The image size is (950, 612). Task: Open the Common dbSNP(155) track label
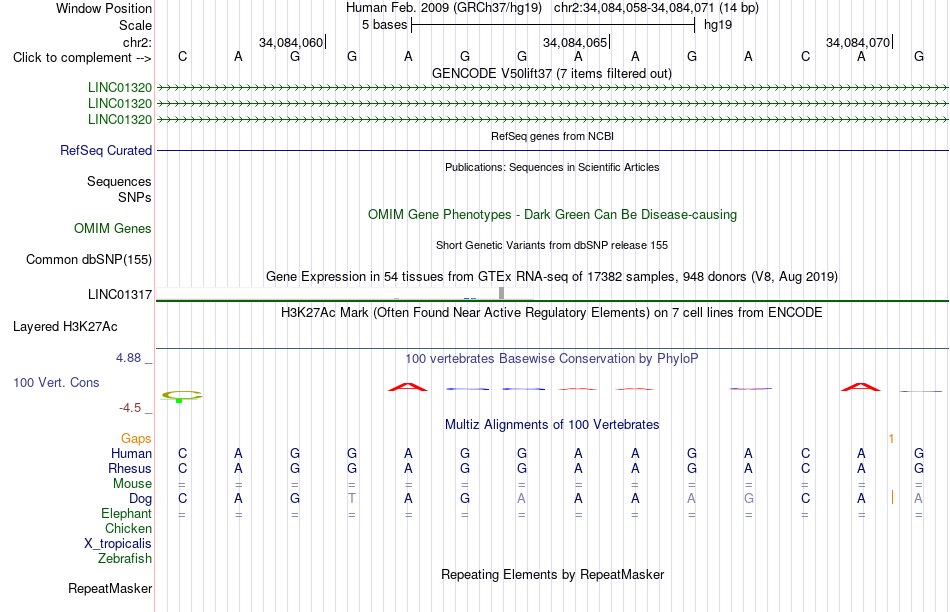[x=89, y=259]
